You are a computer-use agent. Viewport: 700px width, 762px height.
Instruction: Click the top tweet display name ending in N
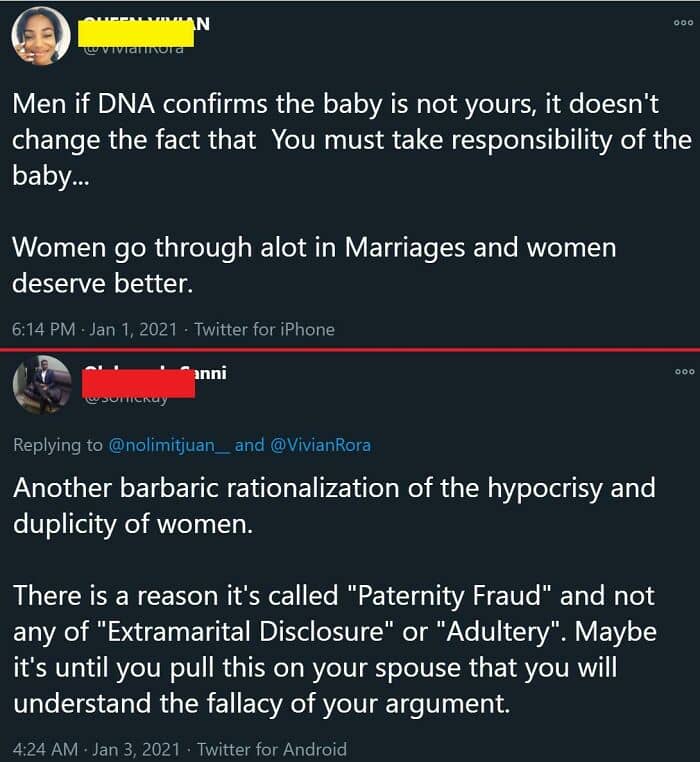coord(146,23)
